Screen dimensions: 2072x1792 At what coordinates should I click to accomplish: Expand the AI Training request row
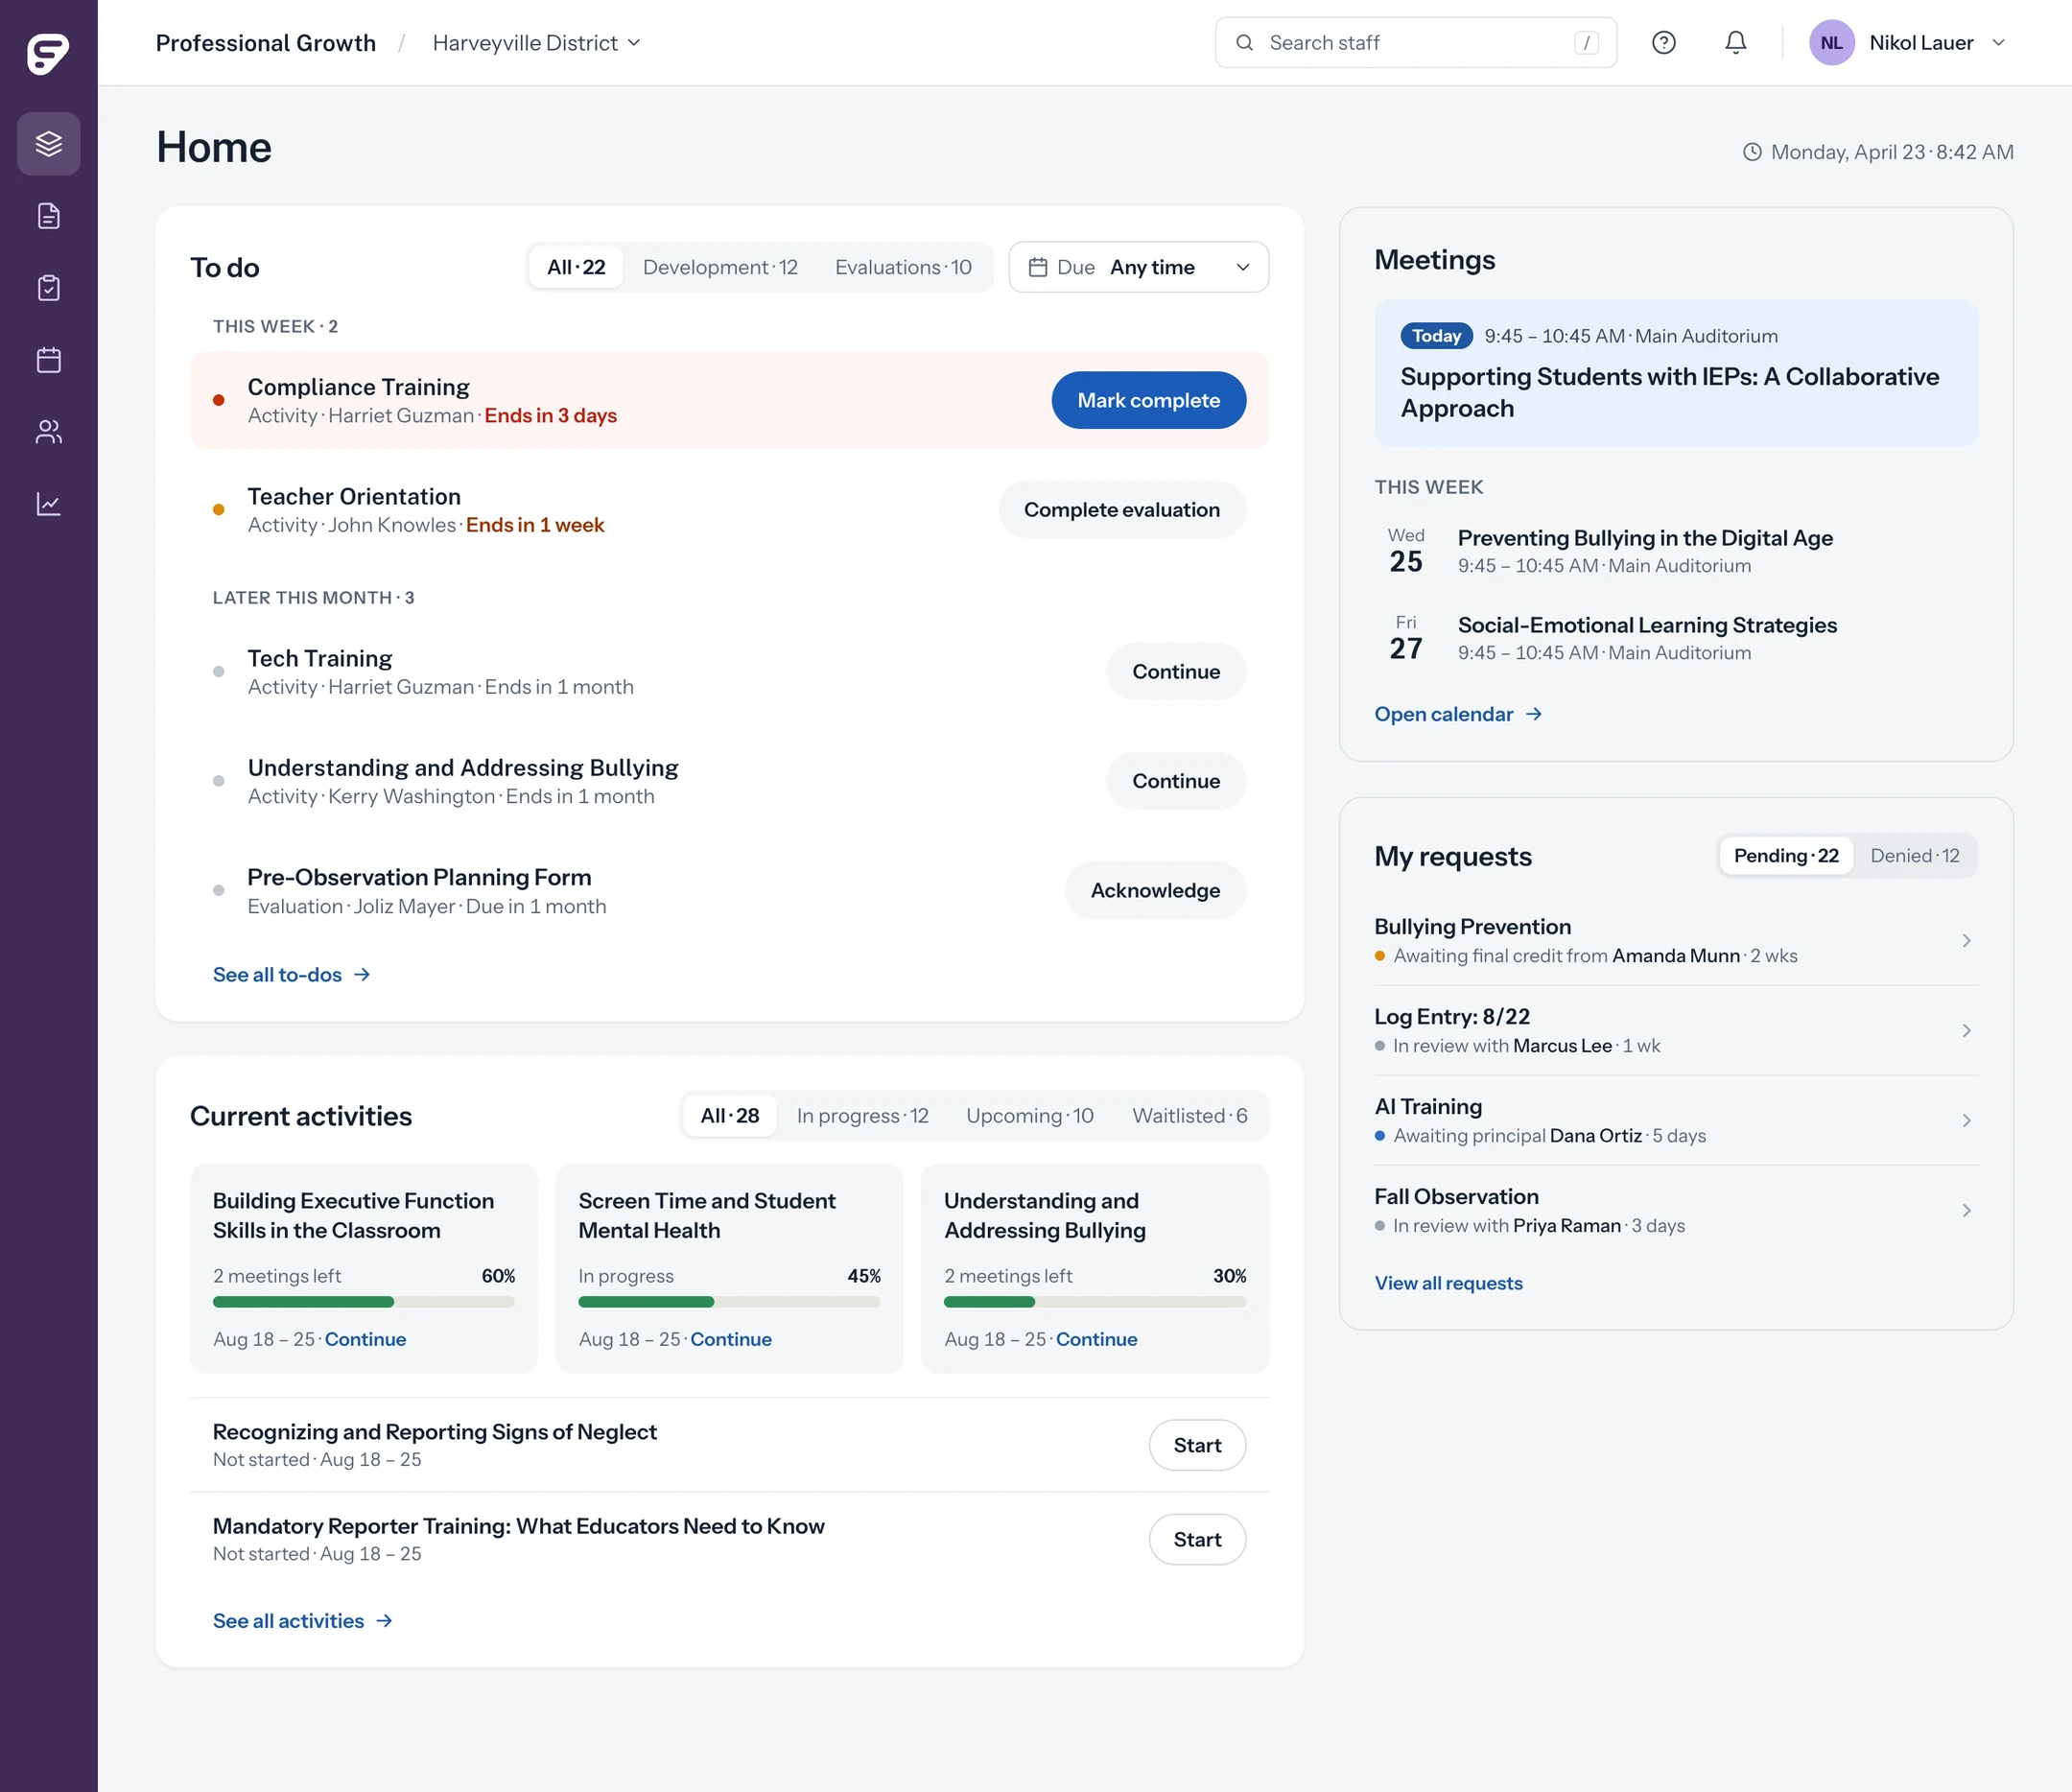click(1676, 1120)
